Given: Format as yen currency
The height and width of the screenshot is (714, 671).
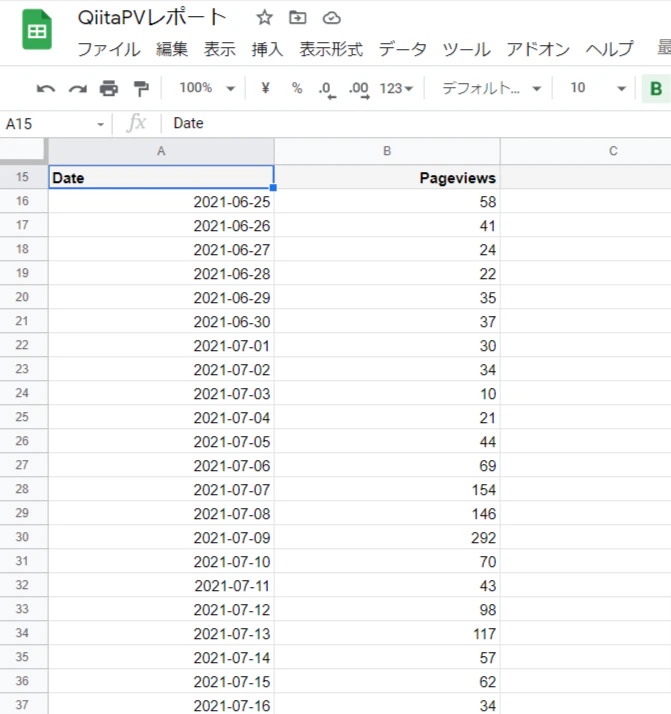Looking at the screenshot, I should [x=265, y=87].
